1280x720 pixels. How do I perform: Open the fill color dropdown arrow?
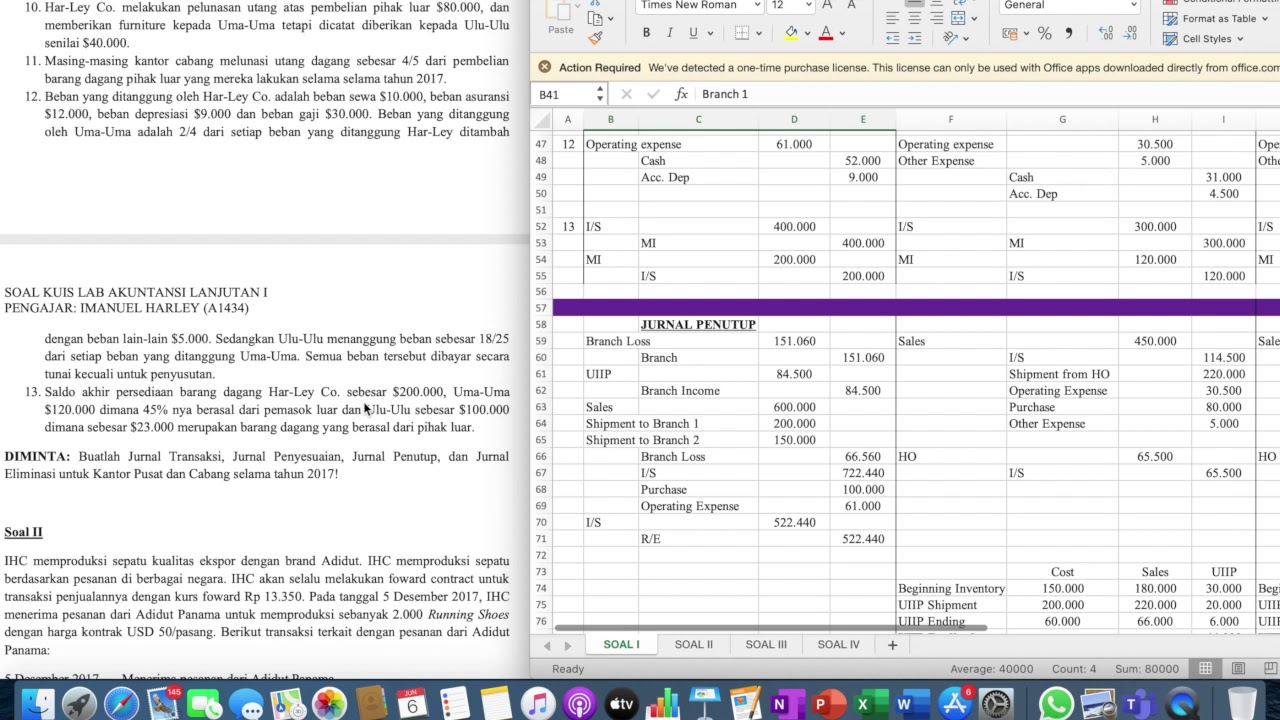click(x=807, y=33)
